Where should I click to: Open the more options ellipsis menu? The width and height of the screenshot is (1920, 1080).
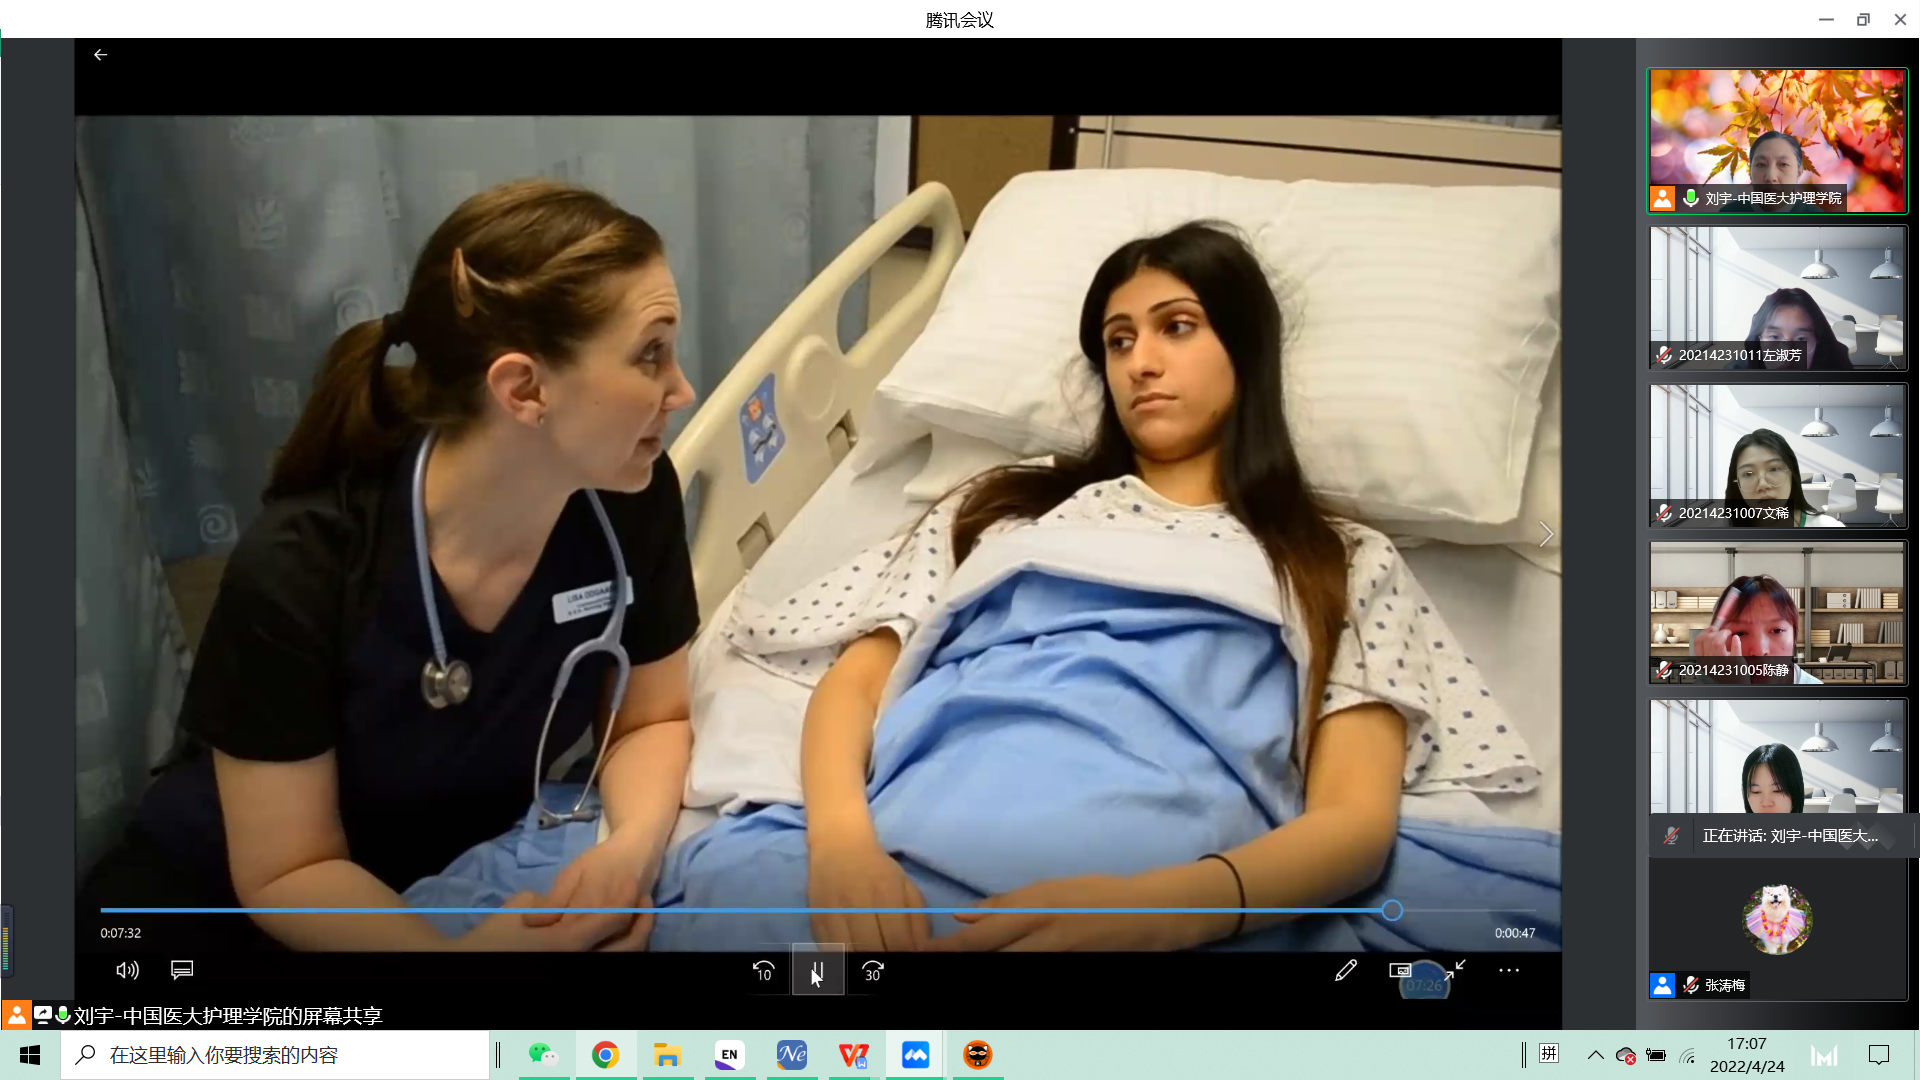(x=1509, y=970)
